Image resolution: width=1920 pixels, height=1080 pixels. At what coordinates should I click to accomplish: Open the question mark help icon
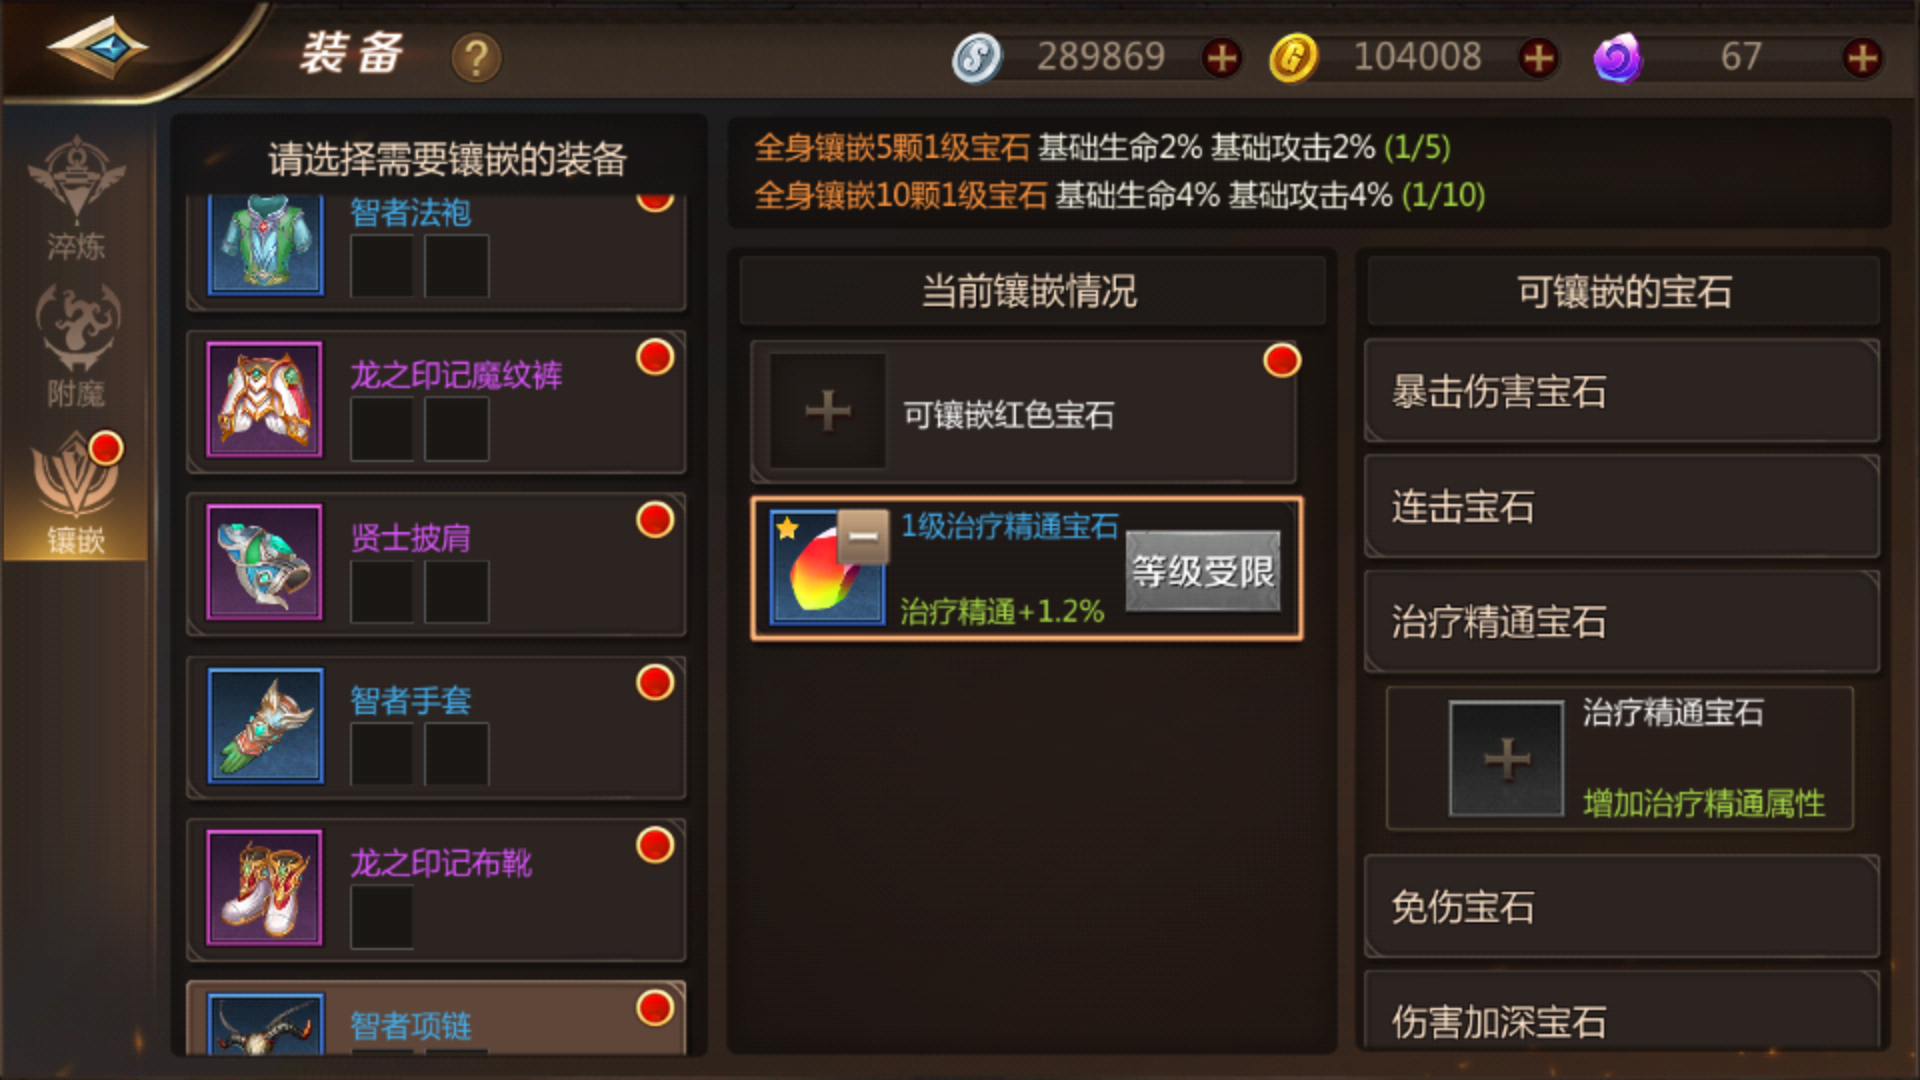tap(476, 58)
